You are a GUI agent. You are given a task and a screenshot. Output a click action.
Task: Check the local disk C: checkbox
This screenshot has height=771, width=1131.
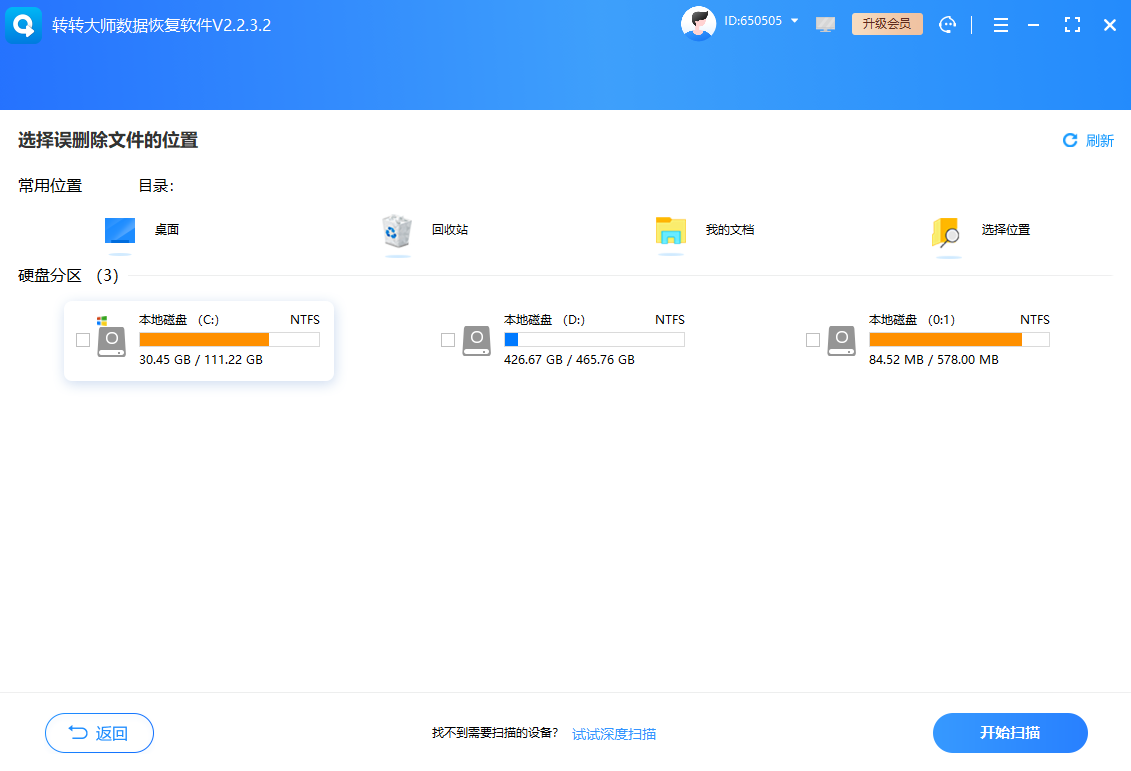click(x=83, y=340)
